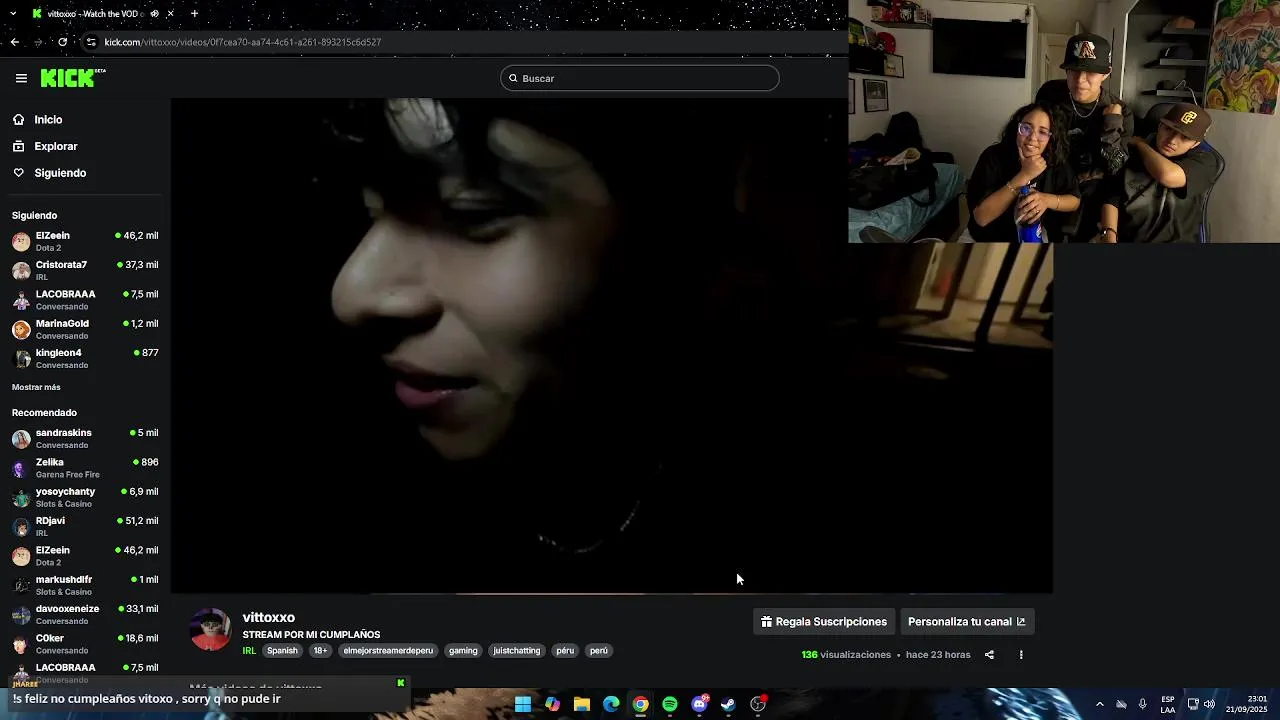Open sandraskins recommended channel
The image size is (1280, 720).
[x=85, y=438]
